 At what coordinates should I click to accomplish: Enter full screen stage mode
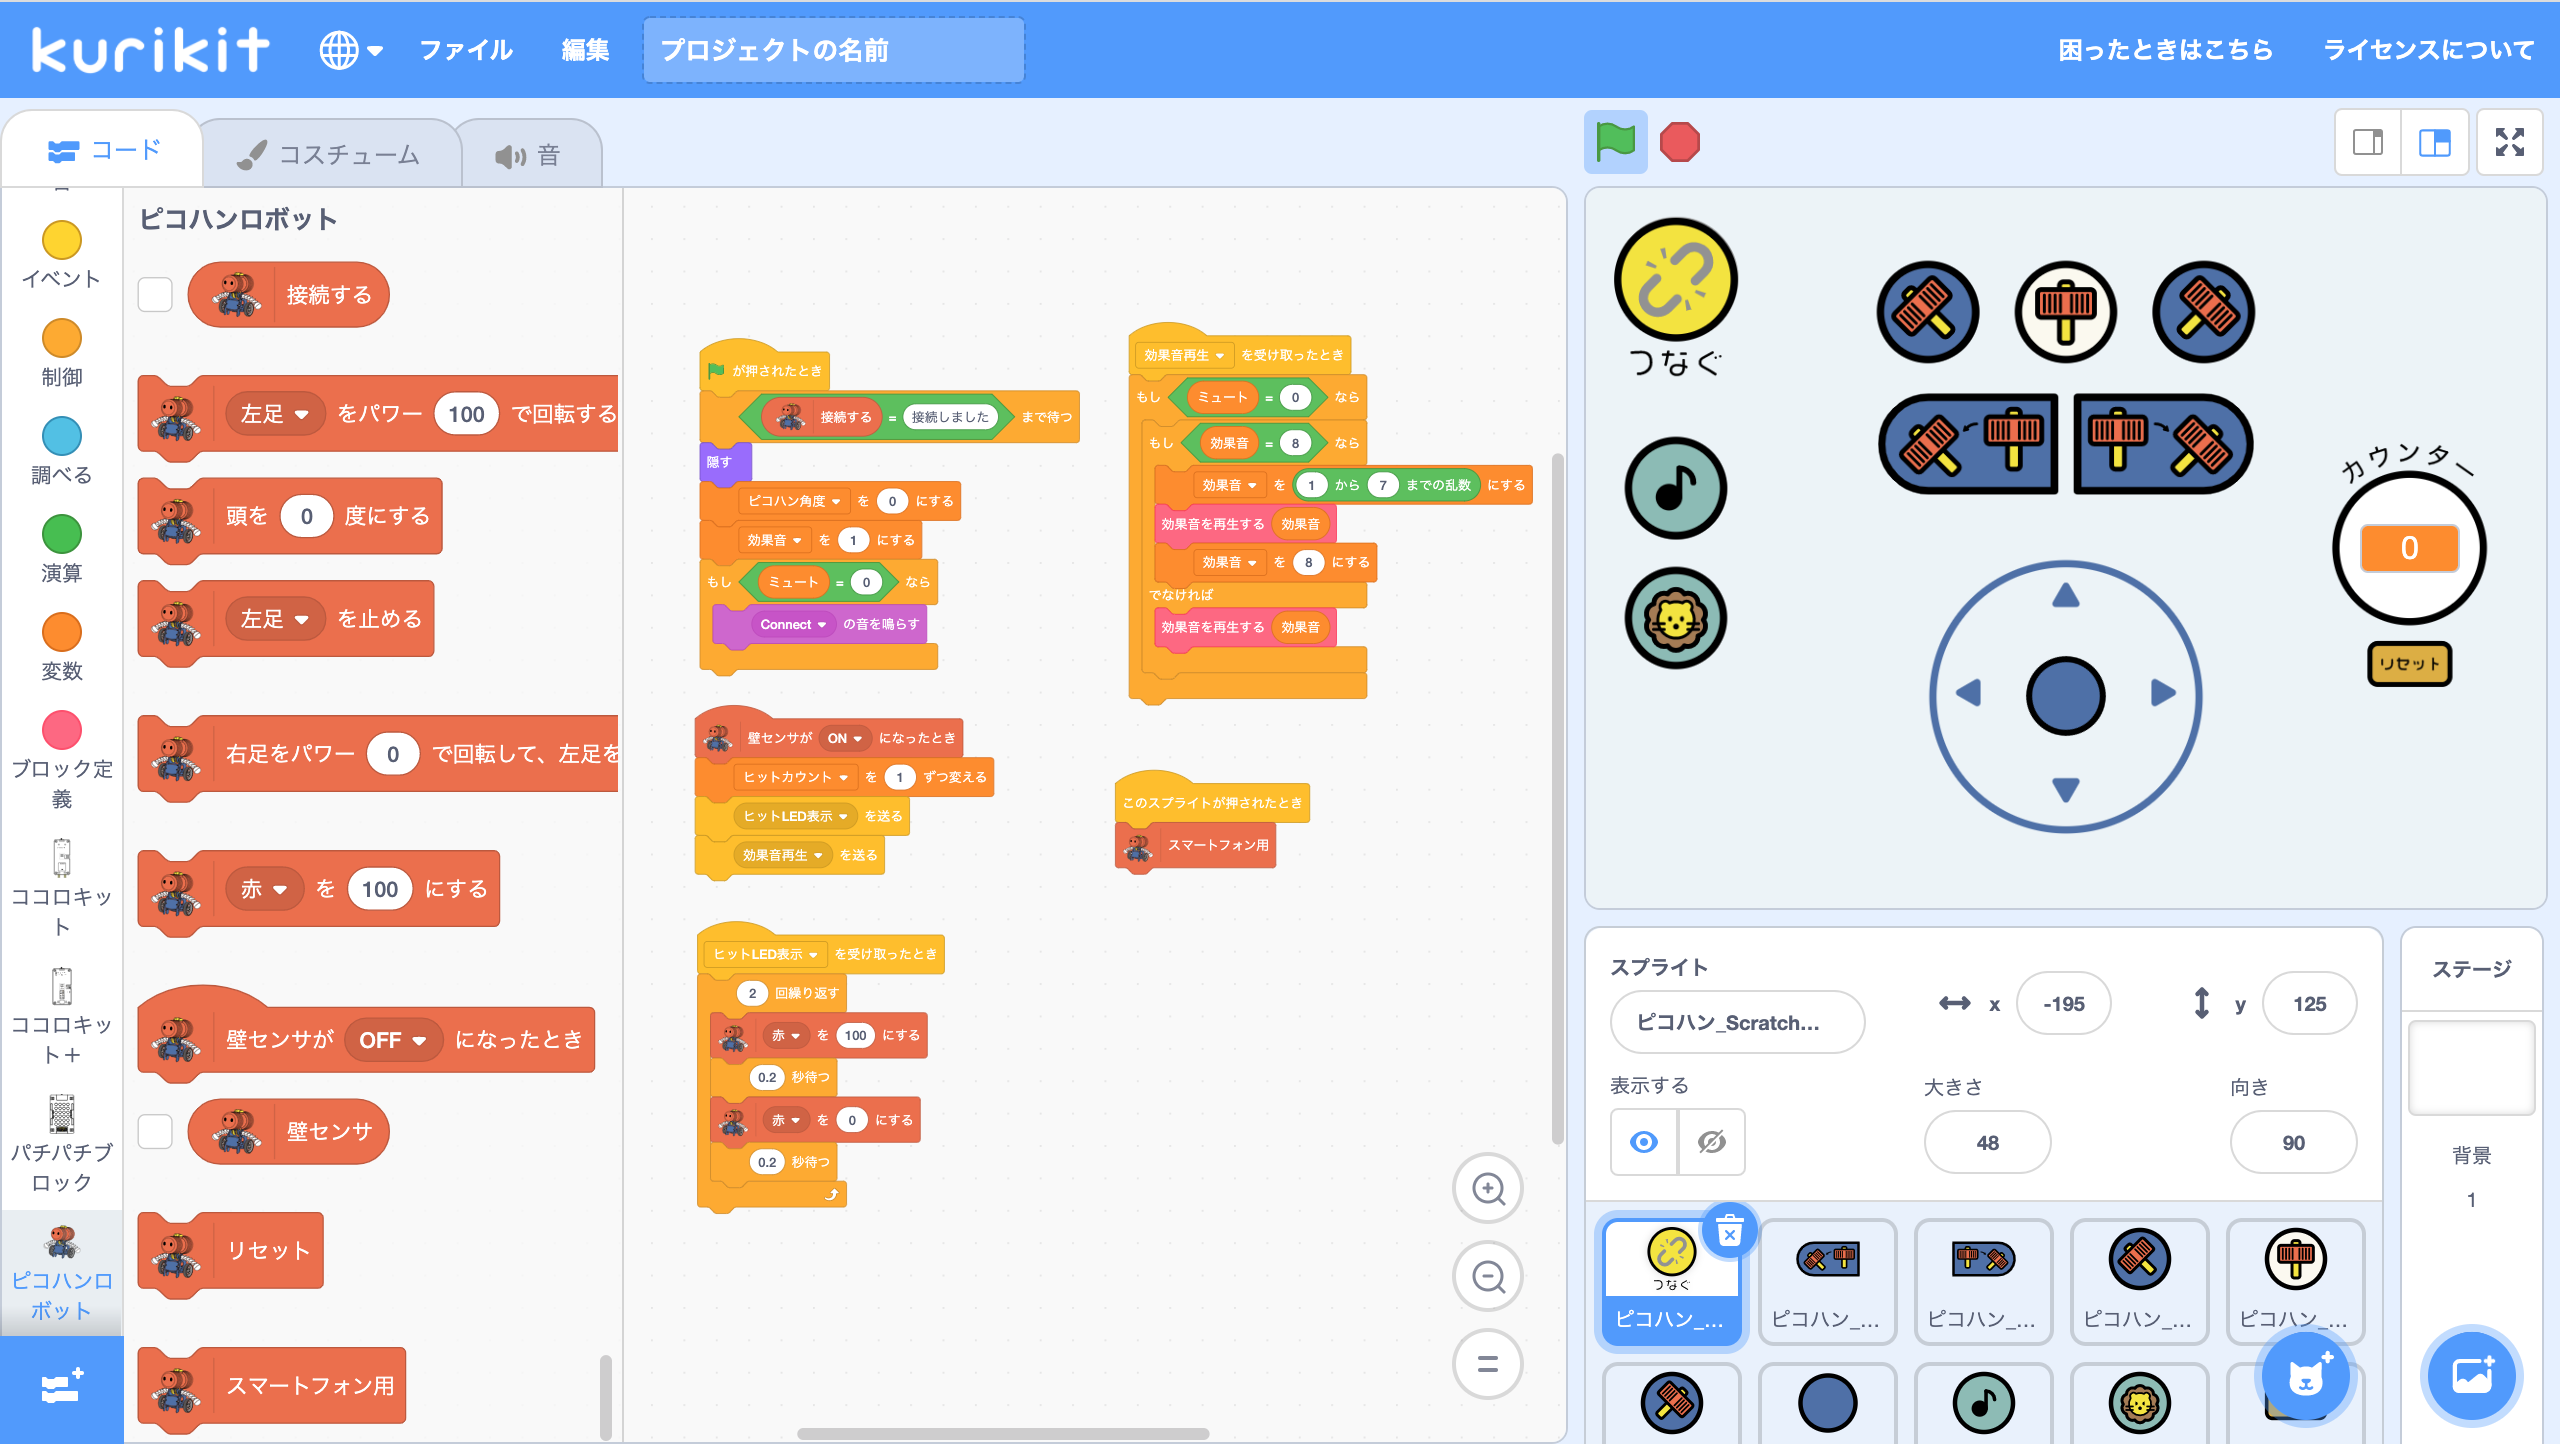[x=2509, y=143]
